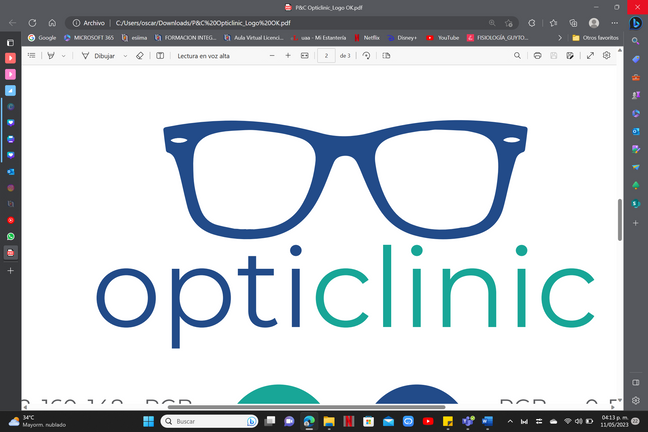The image size is (648, 432).
Task: Open the Netflix bookmark
Action: click(367, 38)
